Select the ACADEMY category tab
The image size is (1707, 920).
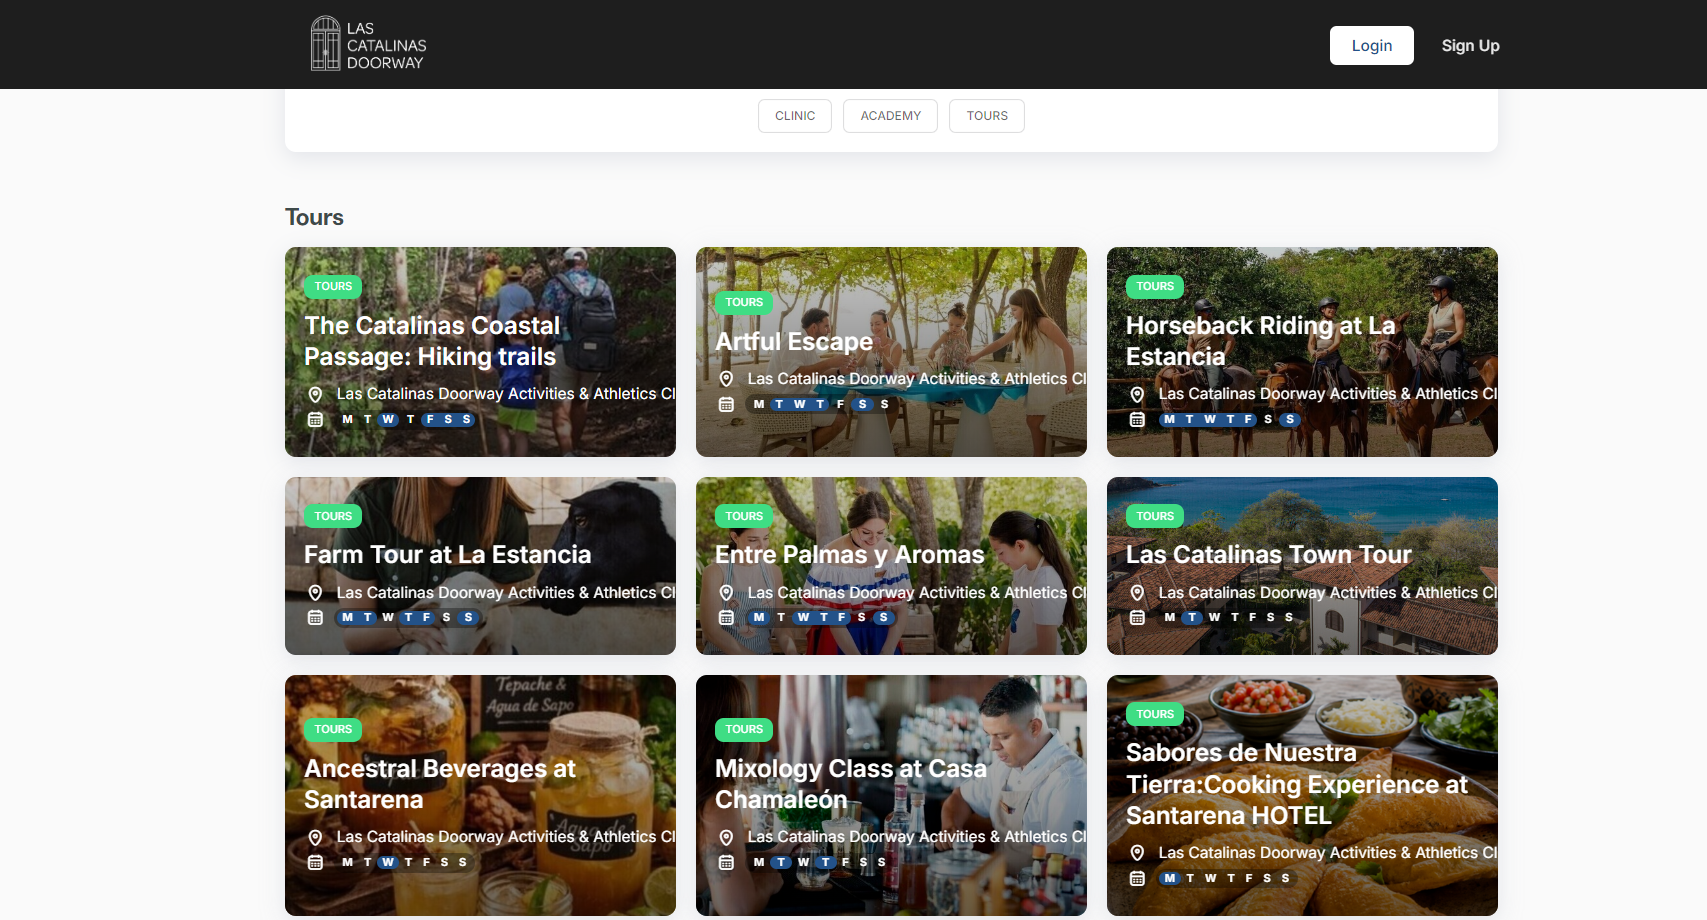(x=890, y=116)
